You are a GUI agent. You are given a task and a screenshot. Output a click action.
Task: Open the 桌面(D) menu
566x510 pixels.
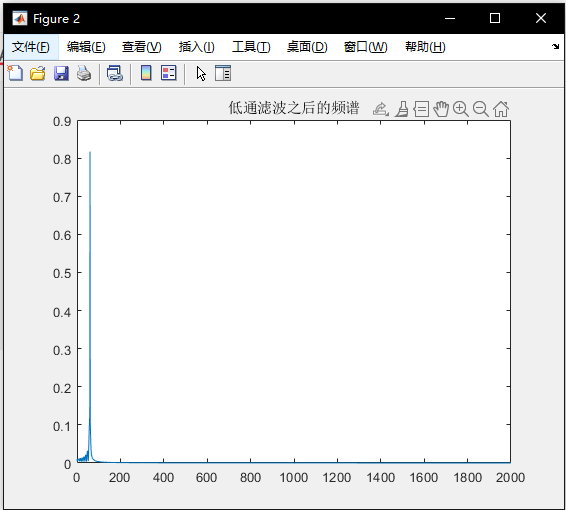(x=307, y=47)
